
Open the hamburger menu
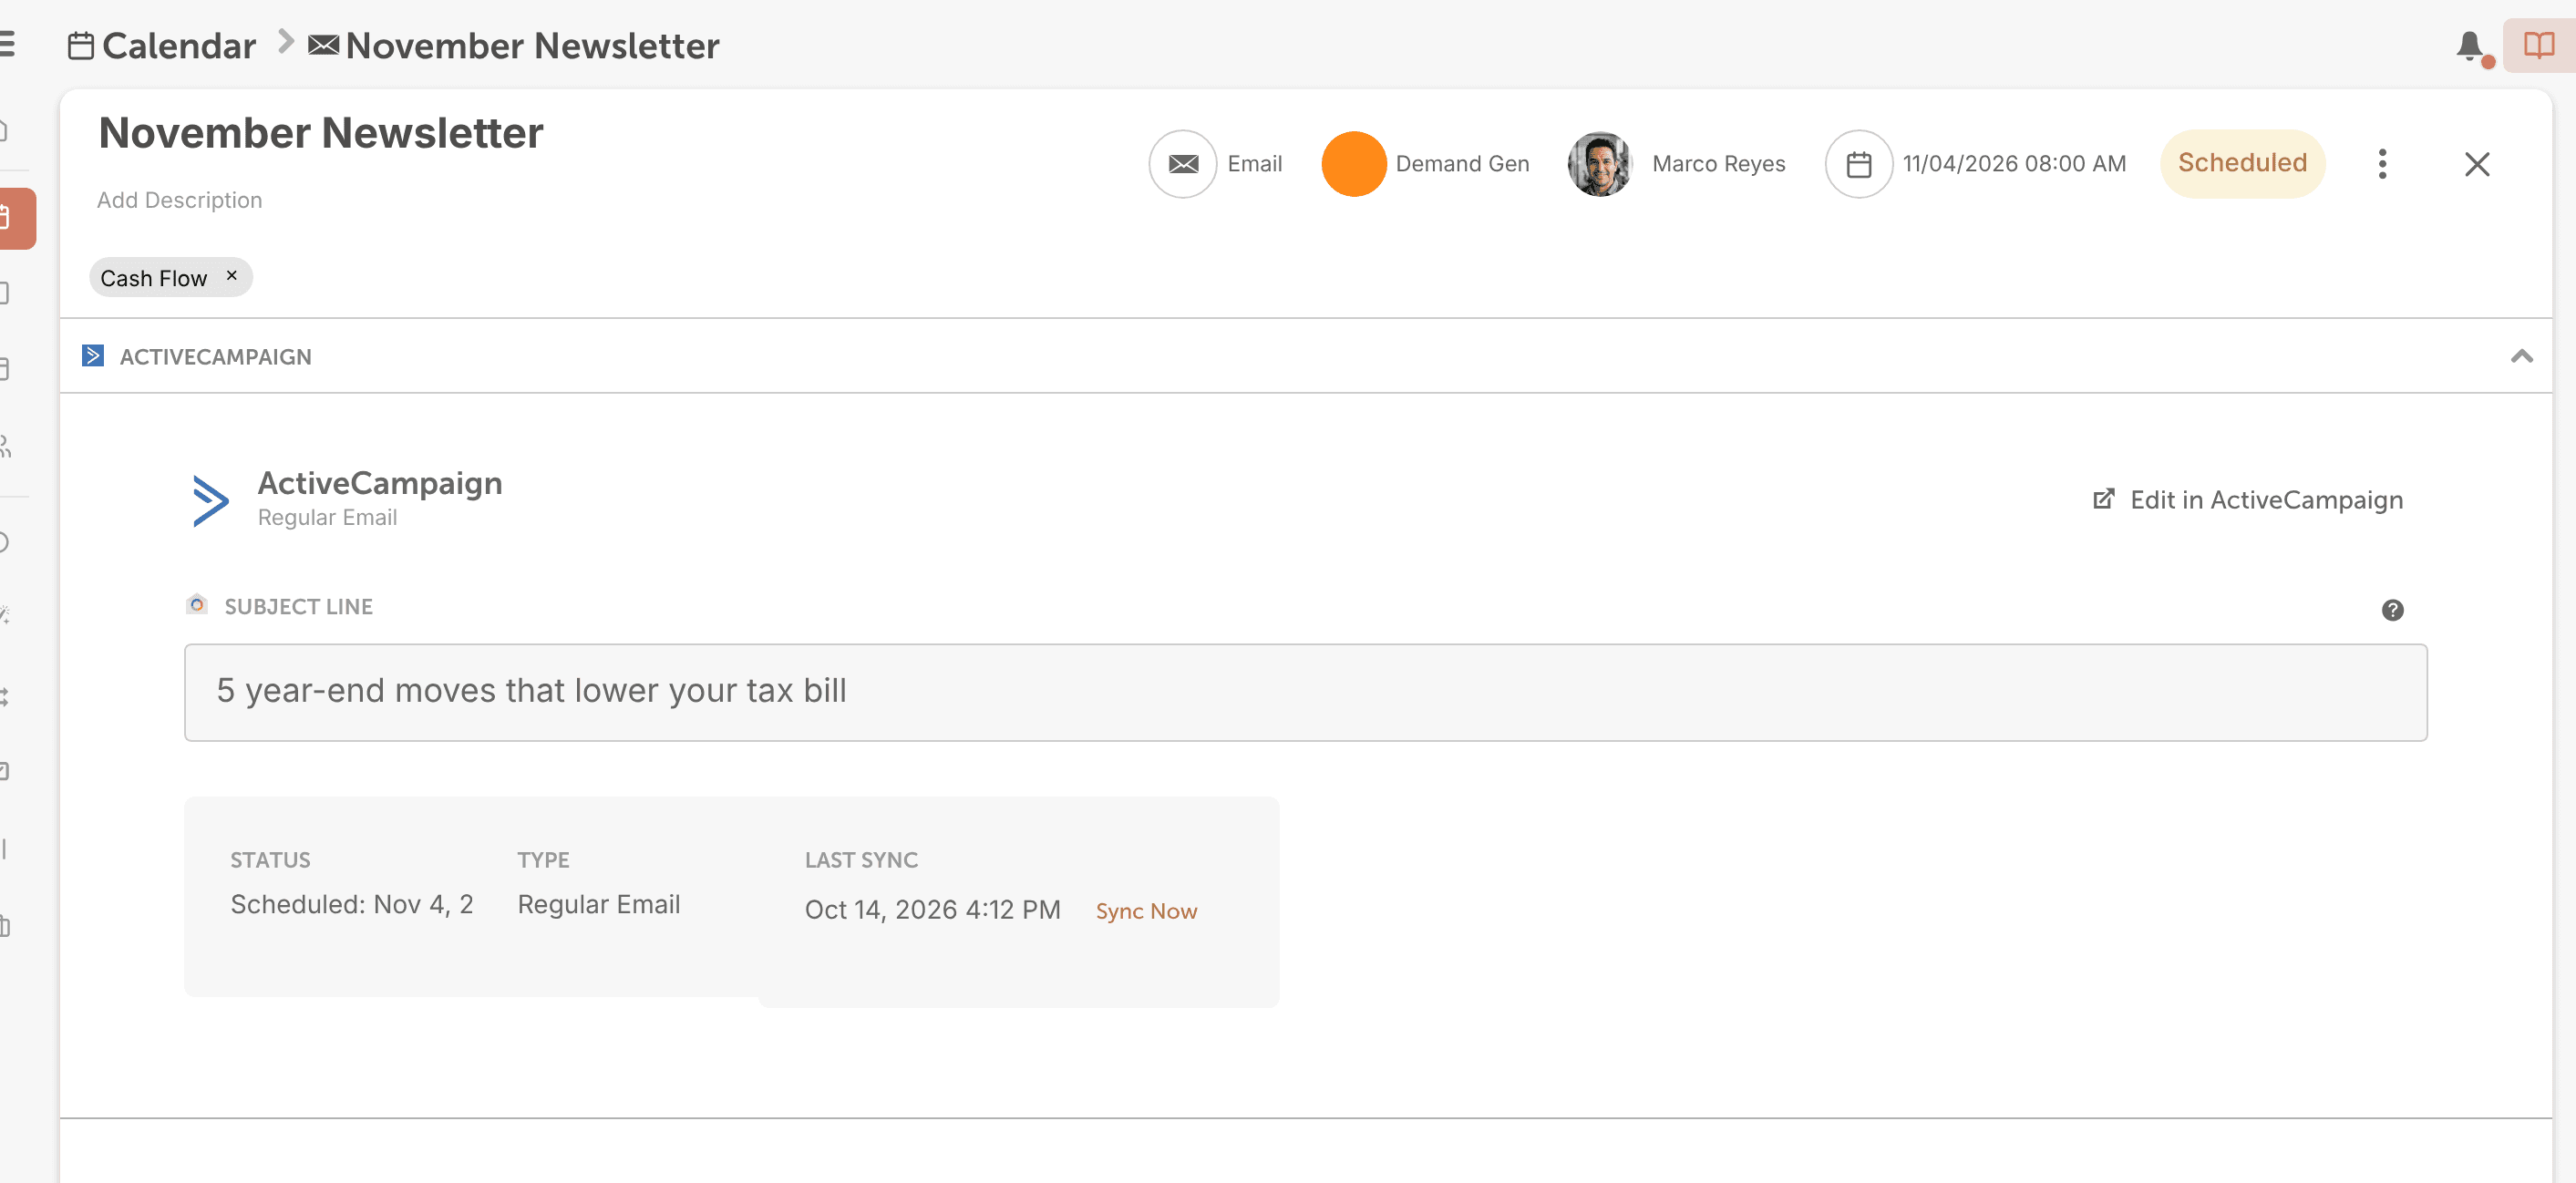pyautogui.click(x=7, y=46)
